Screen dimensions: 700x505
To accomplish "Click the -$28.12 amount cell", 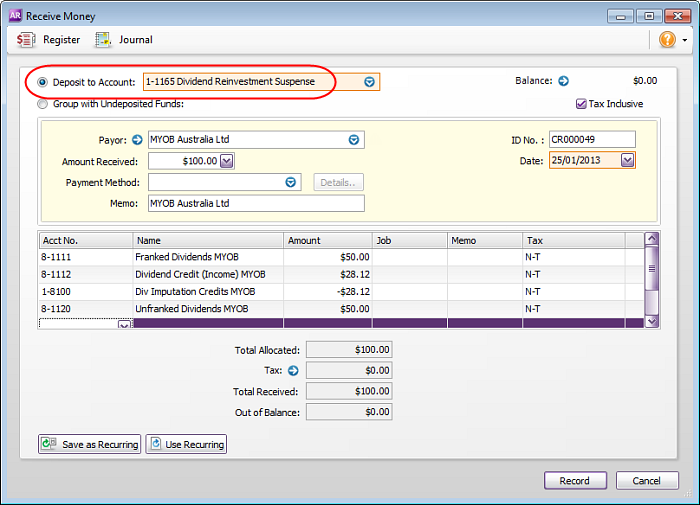I will 328,292.
